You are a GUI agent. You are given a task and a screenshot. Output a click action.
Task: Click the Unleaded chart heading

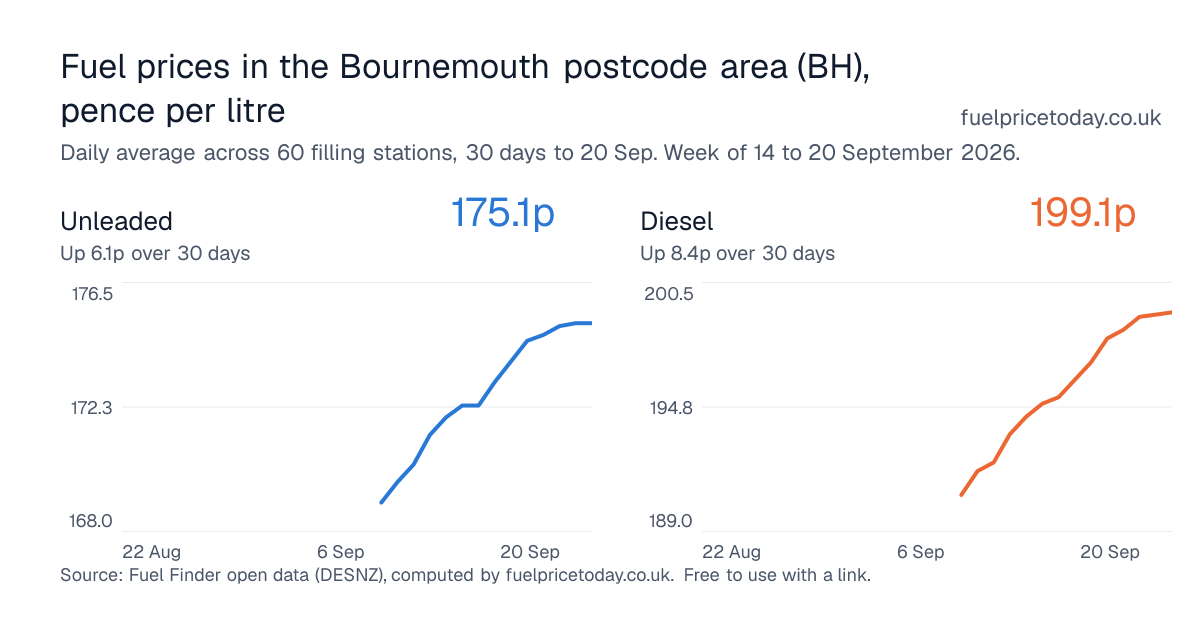pyautogui.click(x=116, y=221)
